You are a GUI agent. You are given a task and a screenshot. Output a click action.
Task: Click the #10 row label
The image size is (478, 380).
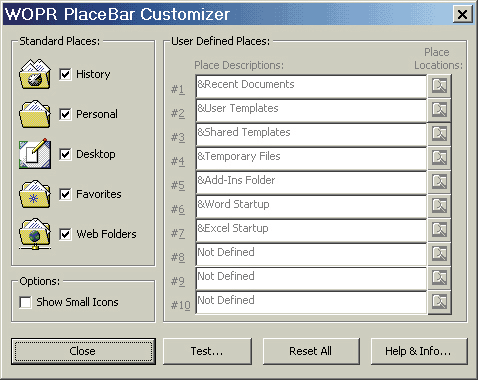click(x=180, y=305)
